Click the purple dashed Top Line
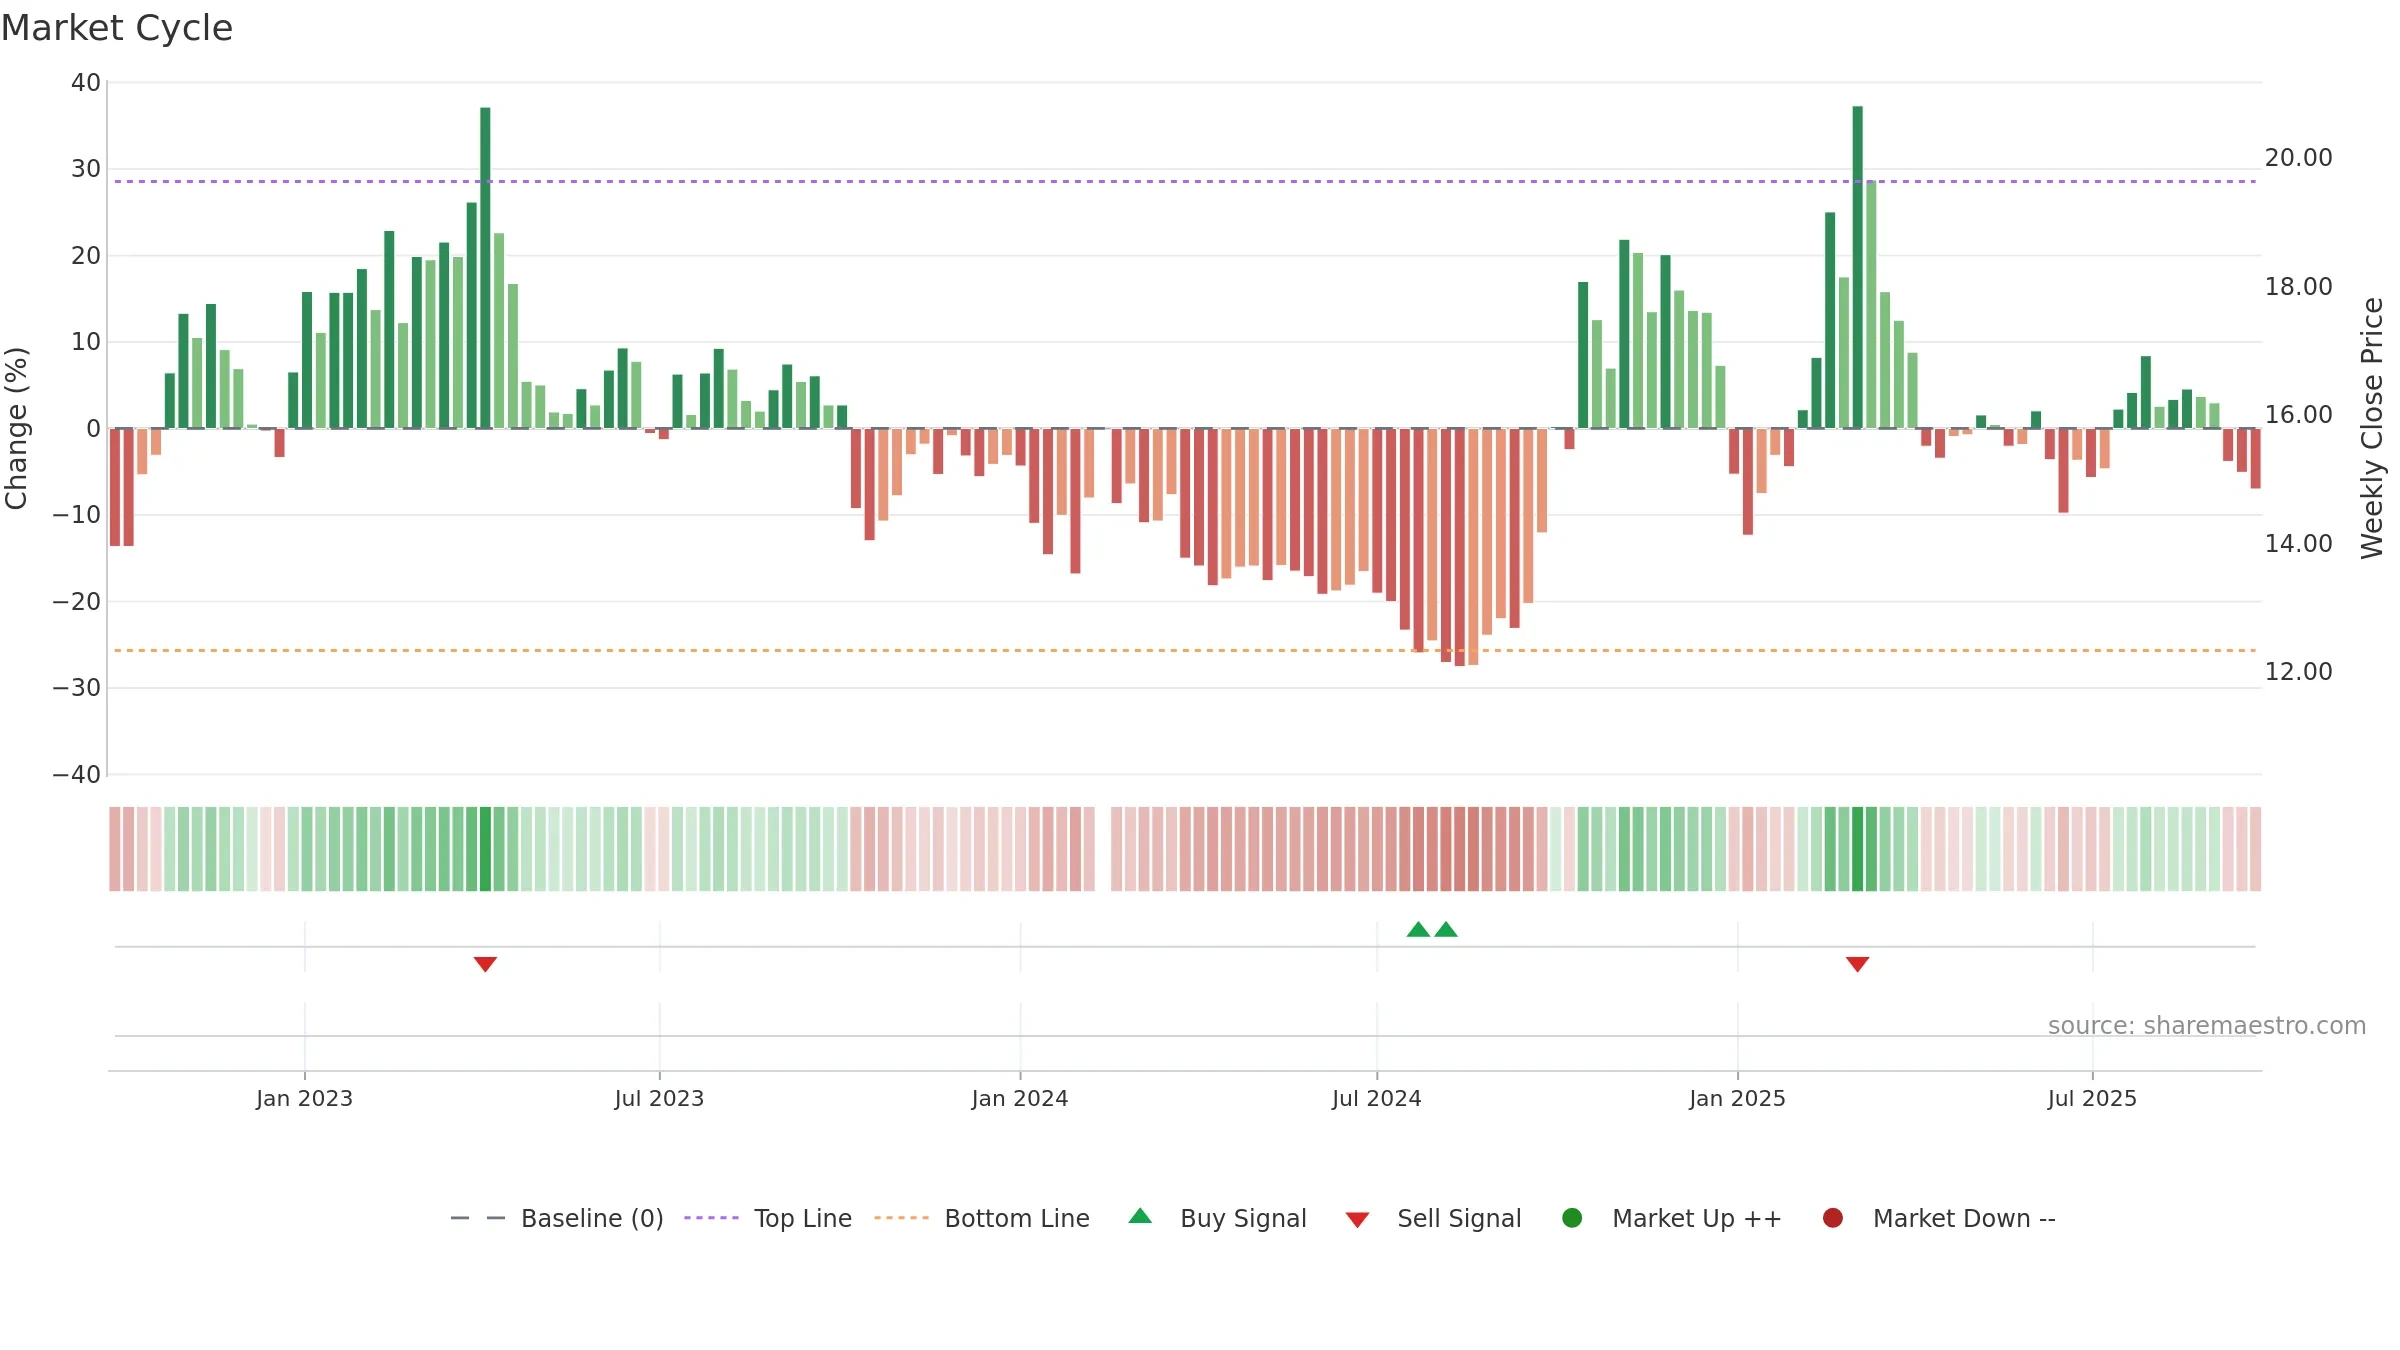Image resolution: width=2400 pixels, height=1350 pixels. [x=1185, y=181]
